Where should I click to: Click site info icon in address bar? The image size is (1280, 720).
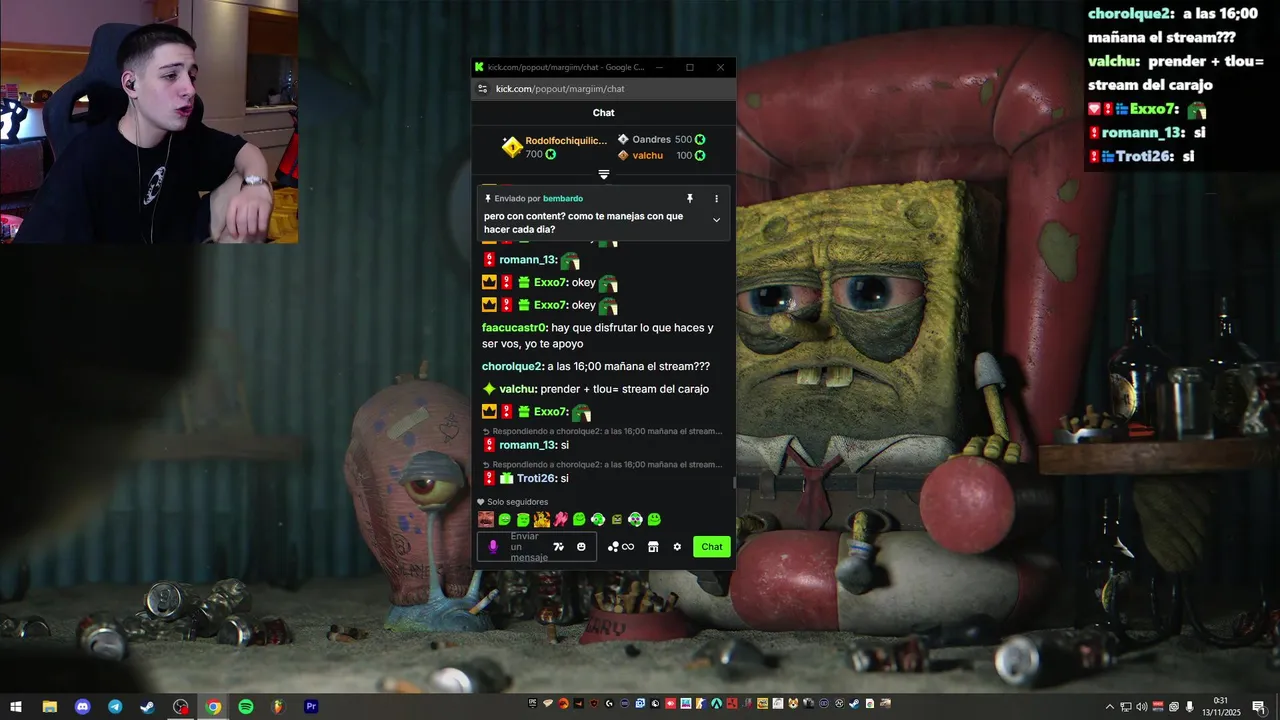click(x=483, y=89)
